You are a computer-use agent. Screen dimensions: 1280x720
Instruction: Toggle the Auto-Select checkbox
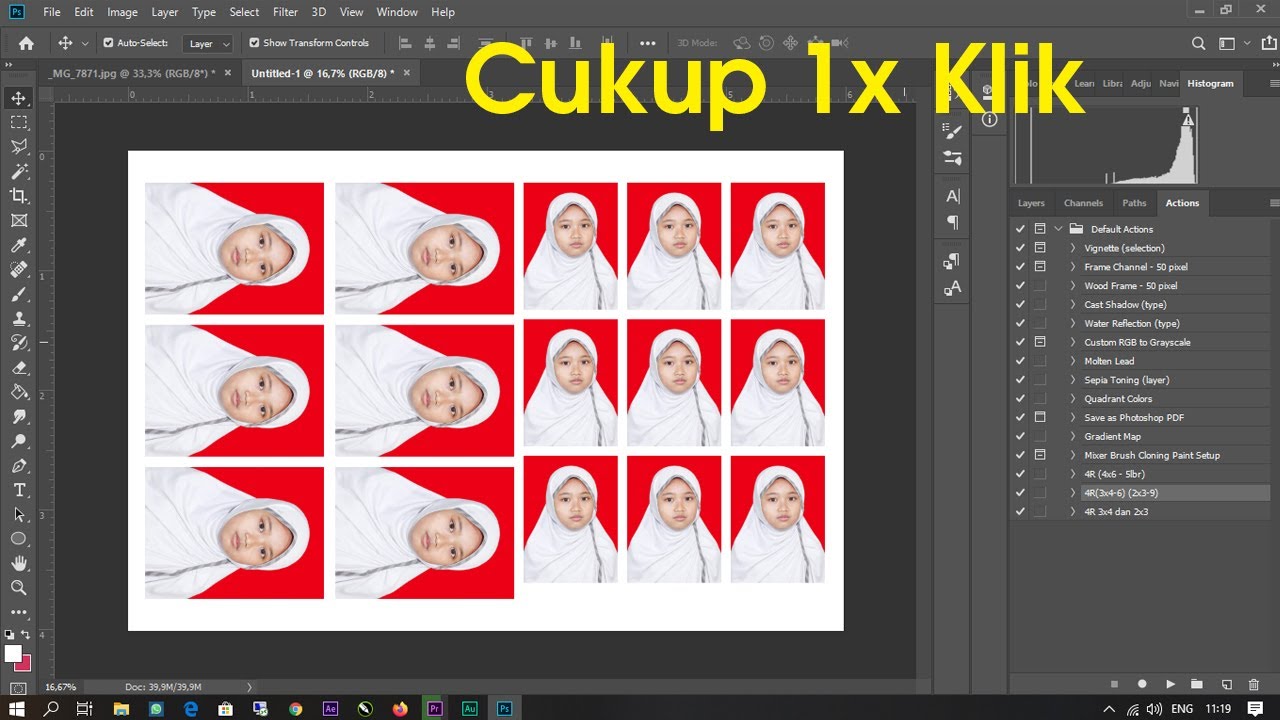point(108,43)
